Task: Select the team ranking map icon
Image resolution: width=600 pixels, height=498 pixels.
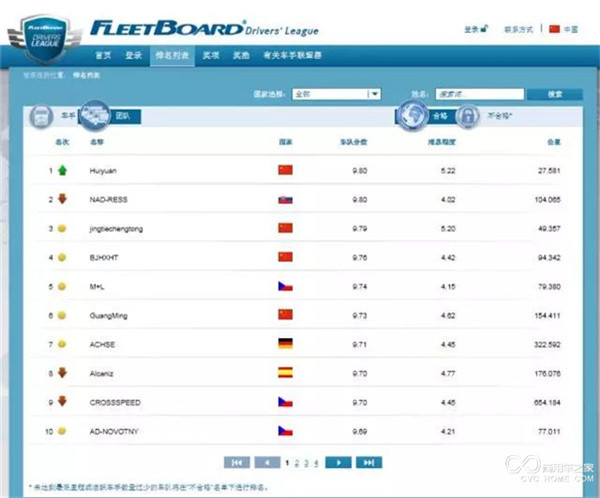Action: point(95,115)
